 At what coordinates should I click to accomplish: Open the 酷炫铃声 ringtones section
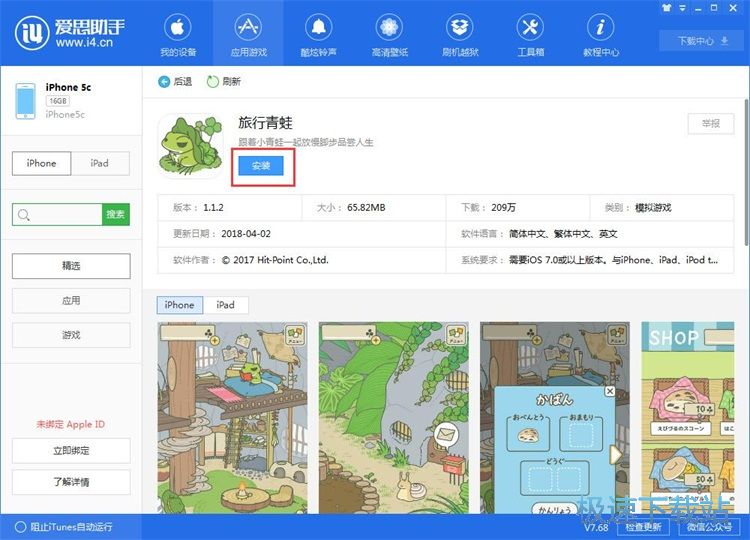319,35
